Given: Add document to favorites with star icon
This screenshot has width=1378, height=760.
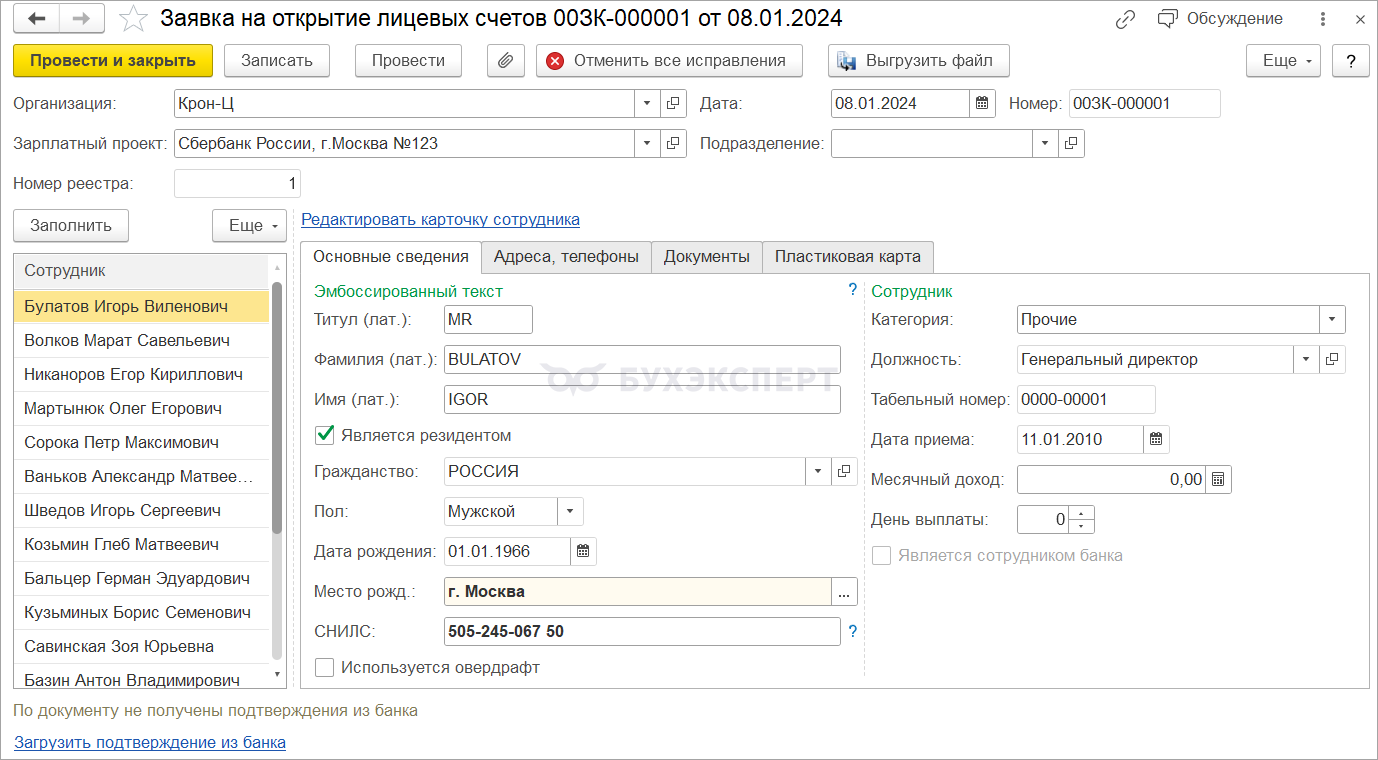Looking at the screenshot, I should pos(132,18).
